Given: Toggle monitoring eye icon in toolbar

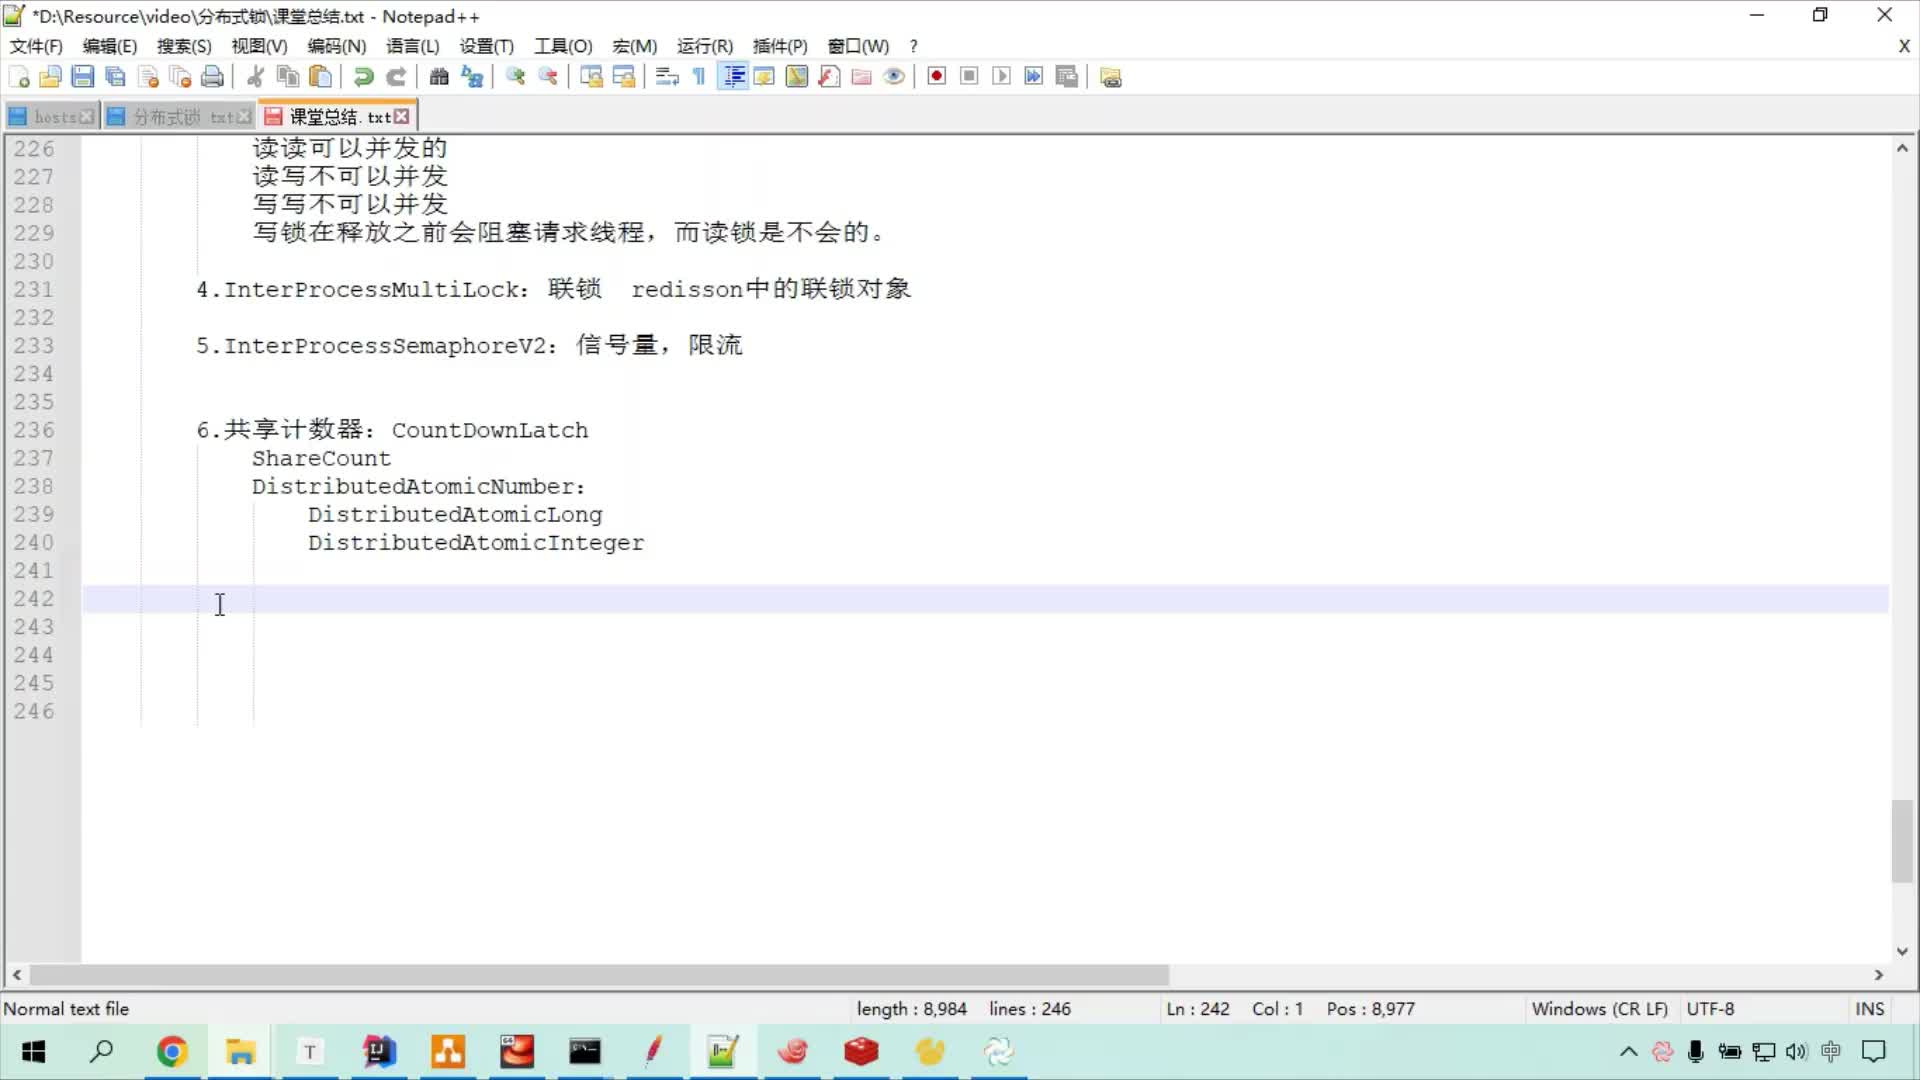Looking at the screenshot, I should pyautogui.click(x=894, y=77).
